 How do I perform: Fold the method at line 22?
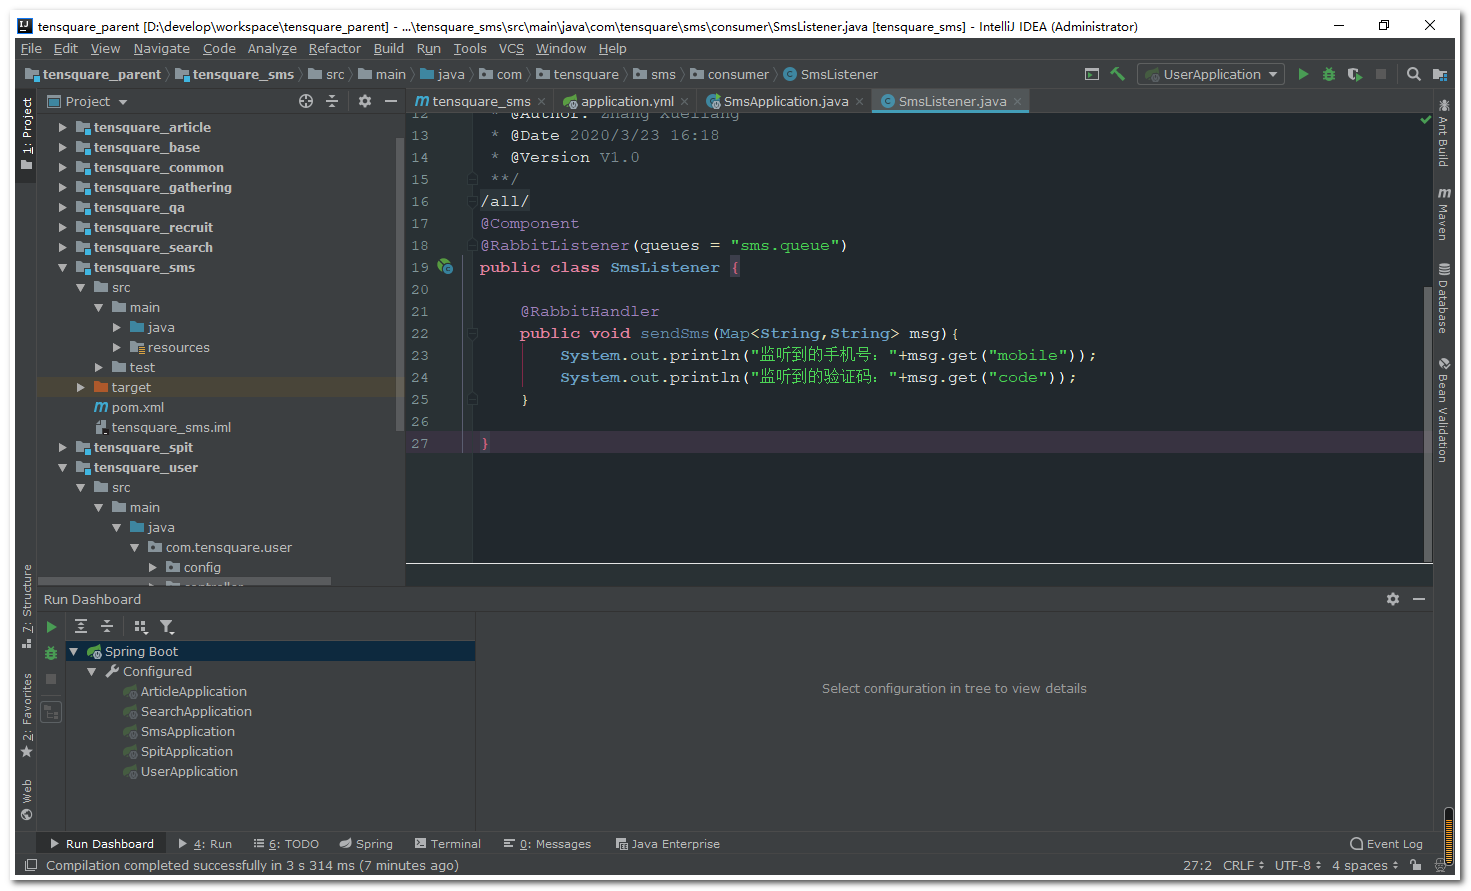pyautogui.click(x=472, y=333)
